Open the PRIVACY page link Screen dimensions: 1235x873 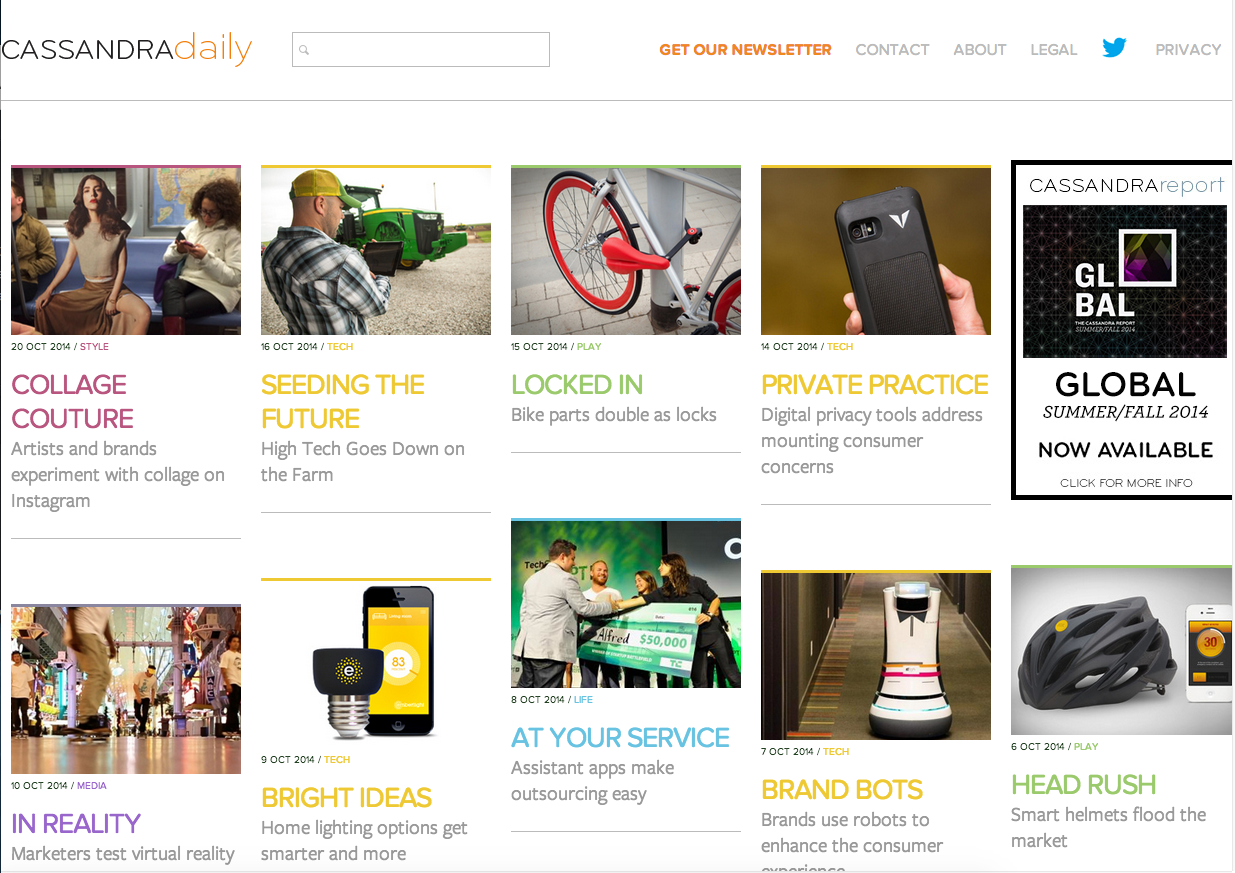click(x=1188, y=49)
